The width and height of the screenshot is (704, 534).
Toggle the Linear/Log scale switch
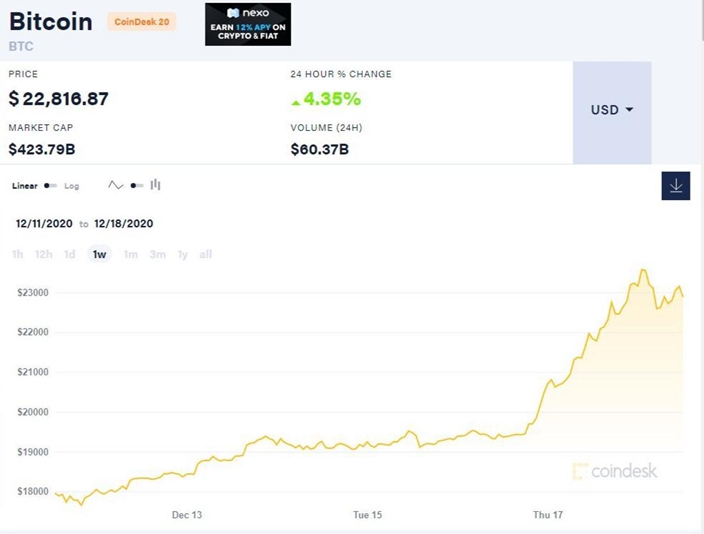pyautogui.click(x=50, y=185)
